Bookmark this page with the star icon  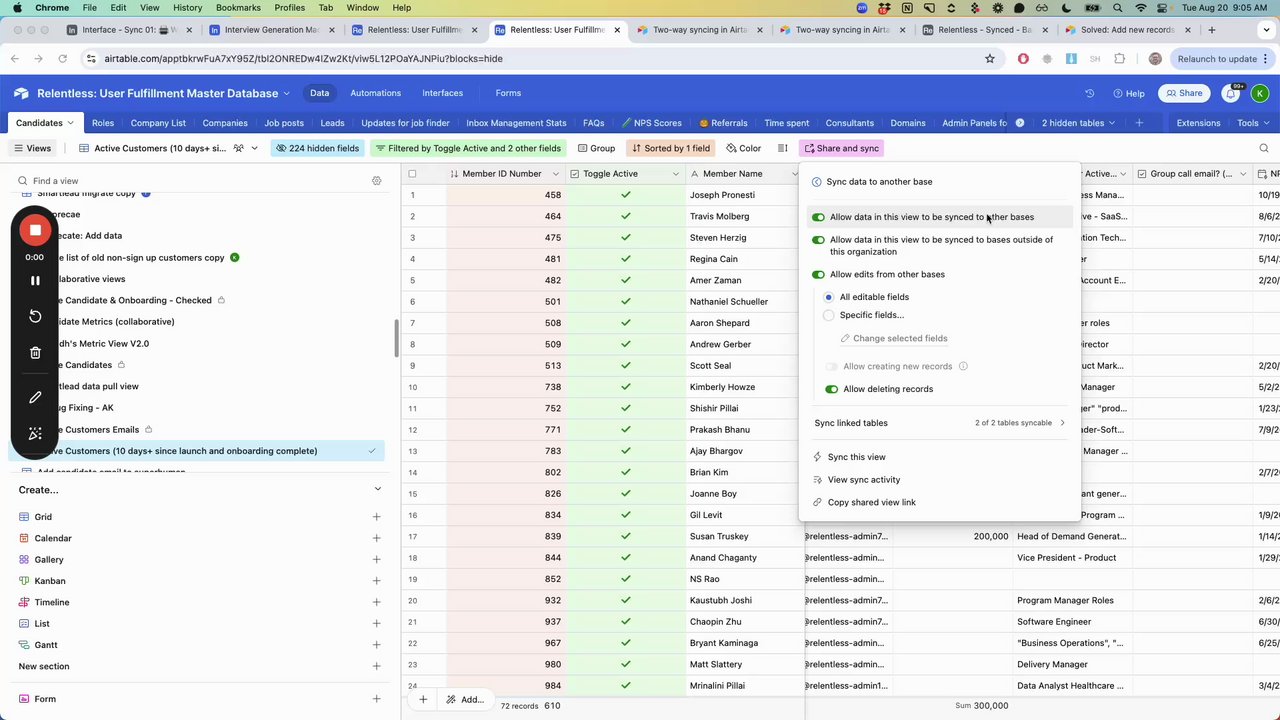[x=990, y=59]
